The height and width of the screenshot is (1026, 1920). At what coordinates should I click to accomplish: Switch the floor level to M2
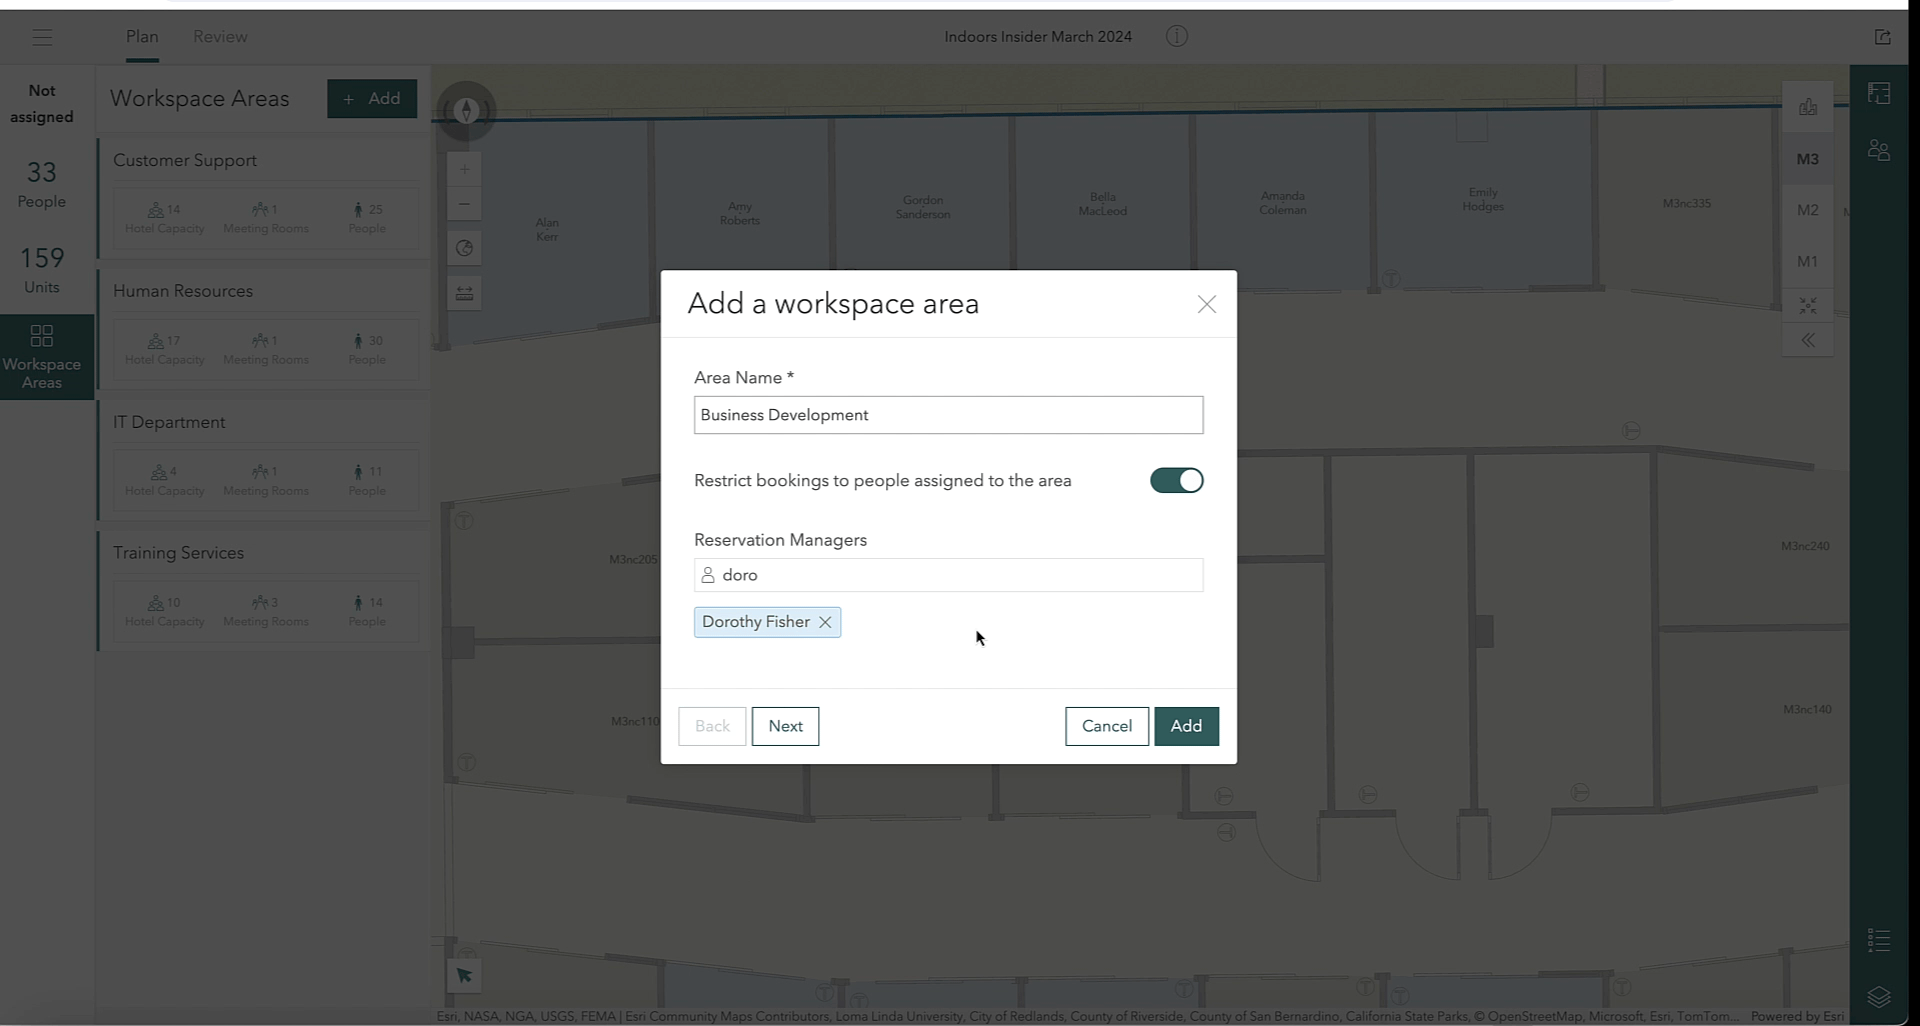[x=1808, y=210]
